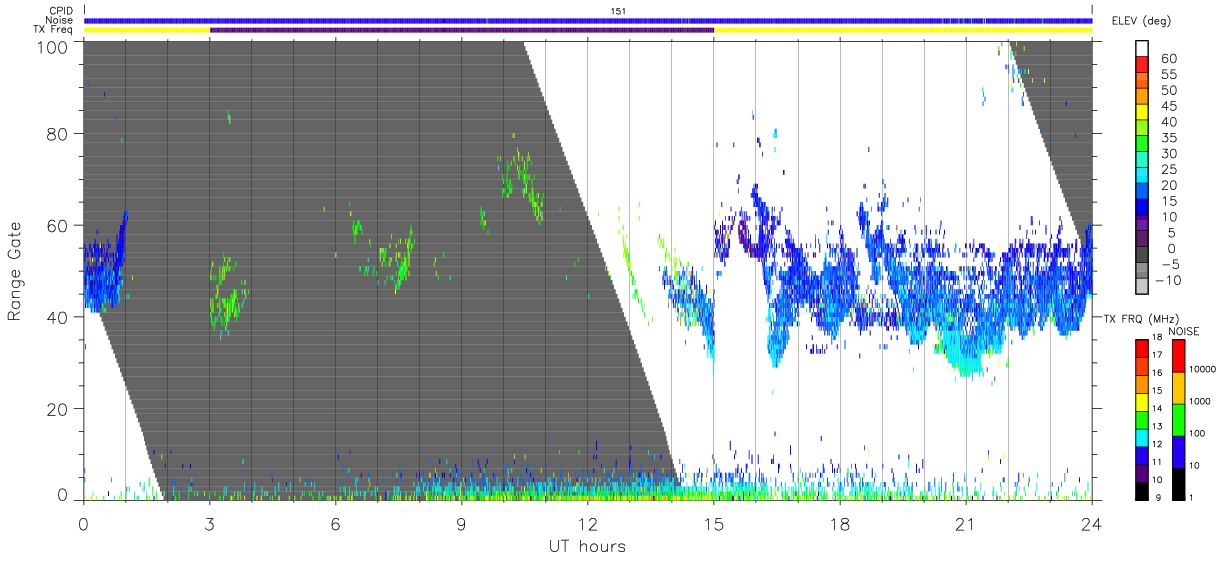
Task: Pick the black segment of the NOISE colorbar
Action: coord(1177,483)
